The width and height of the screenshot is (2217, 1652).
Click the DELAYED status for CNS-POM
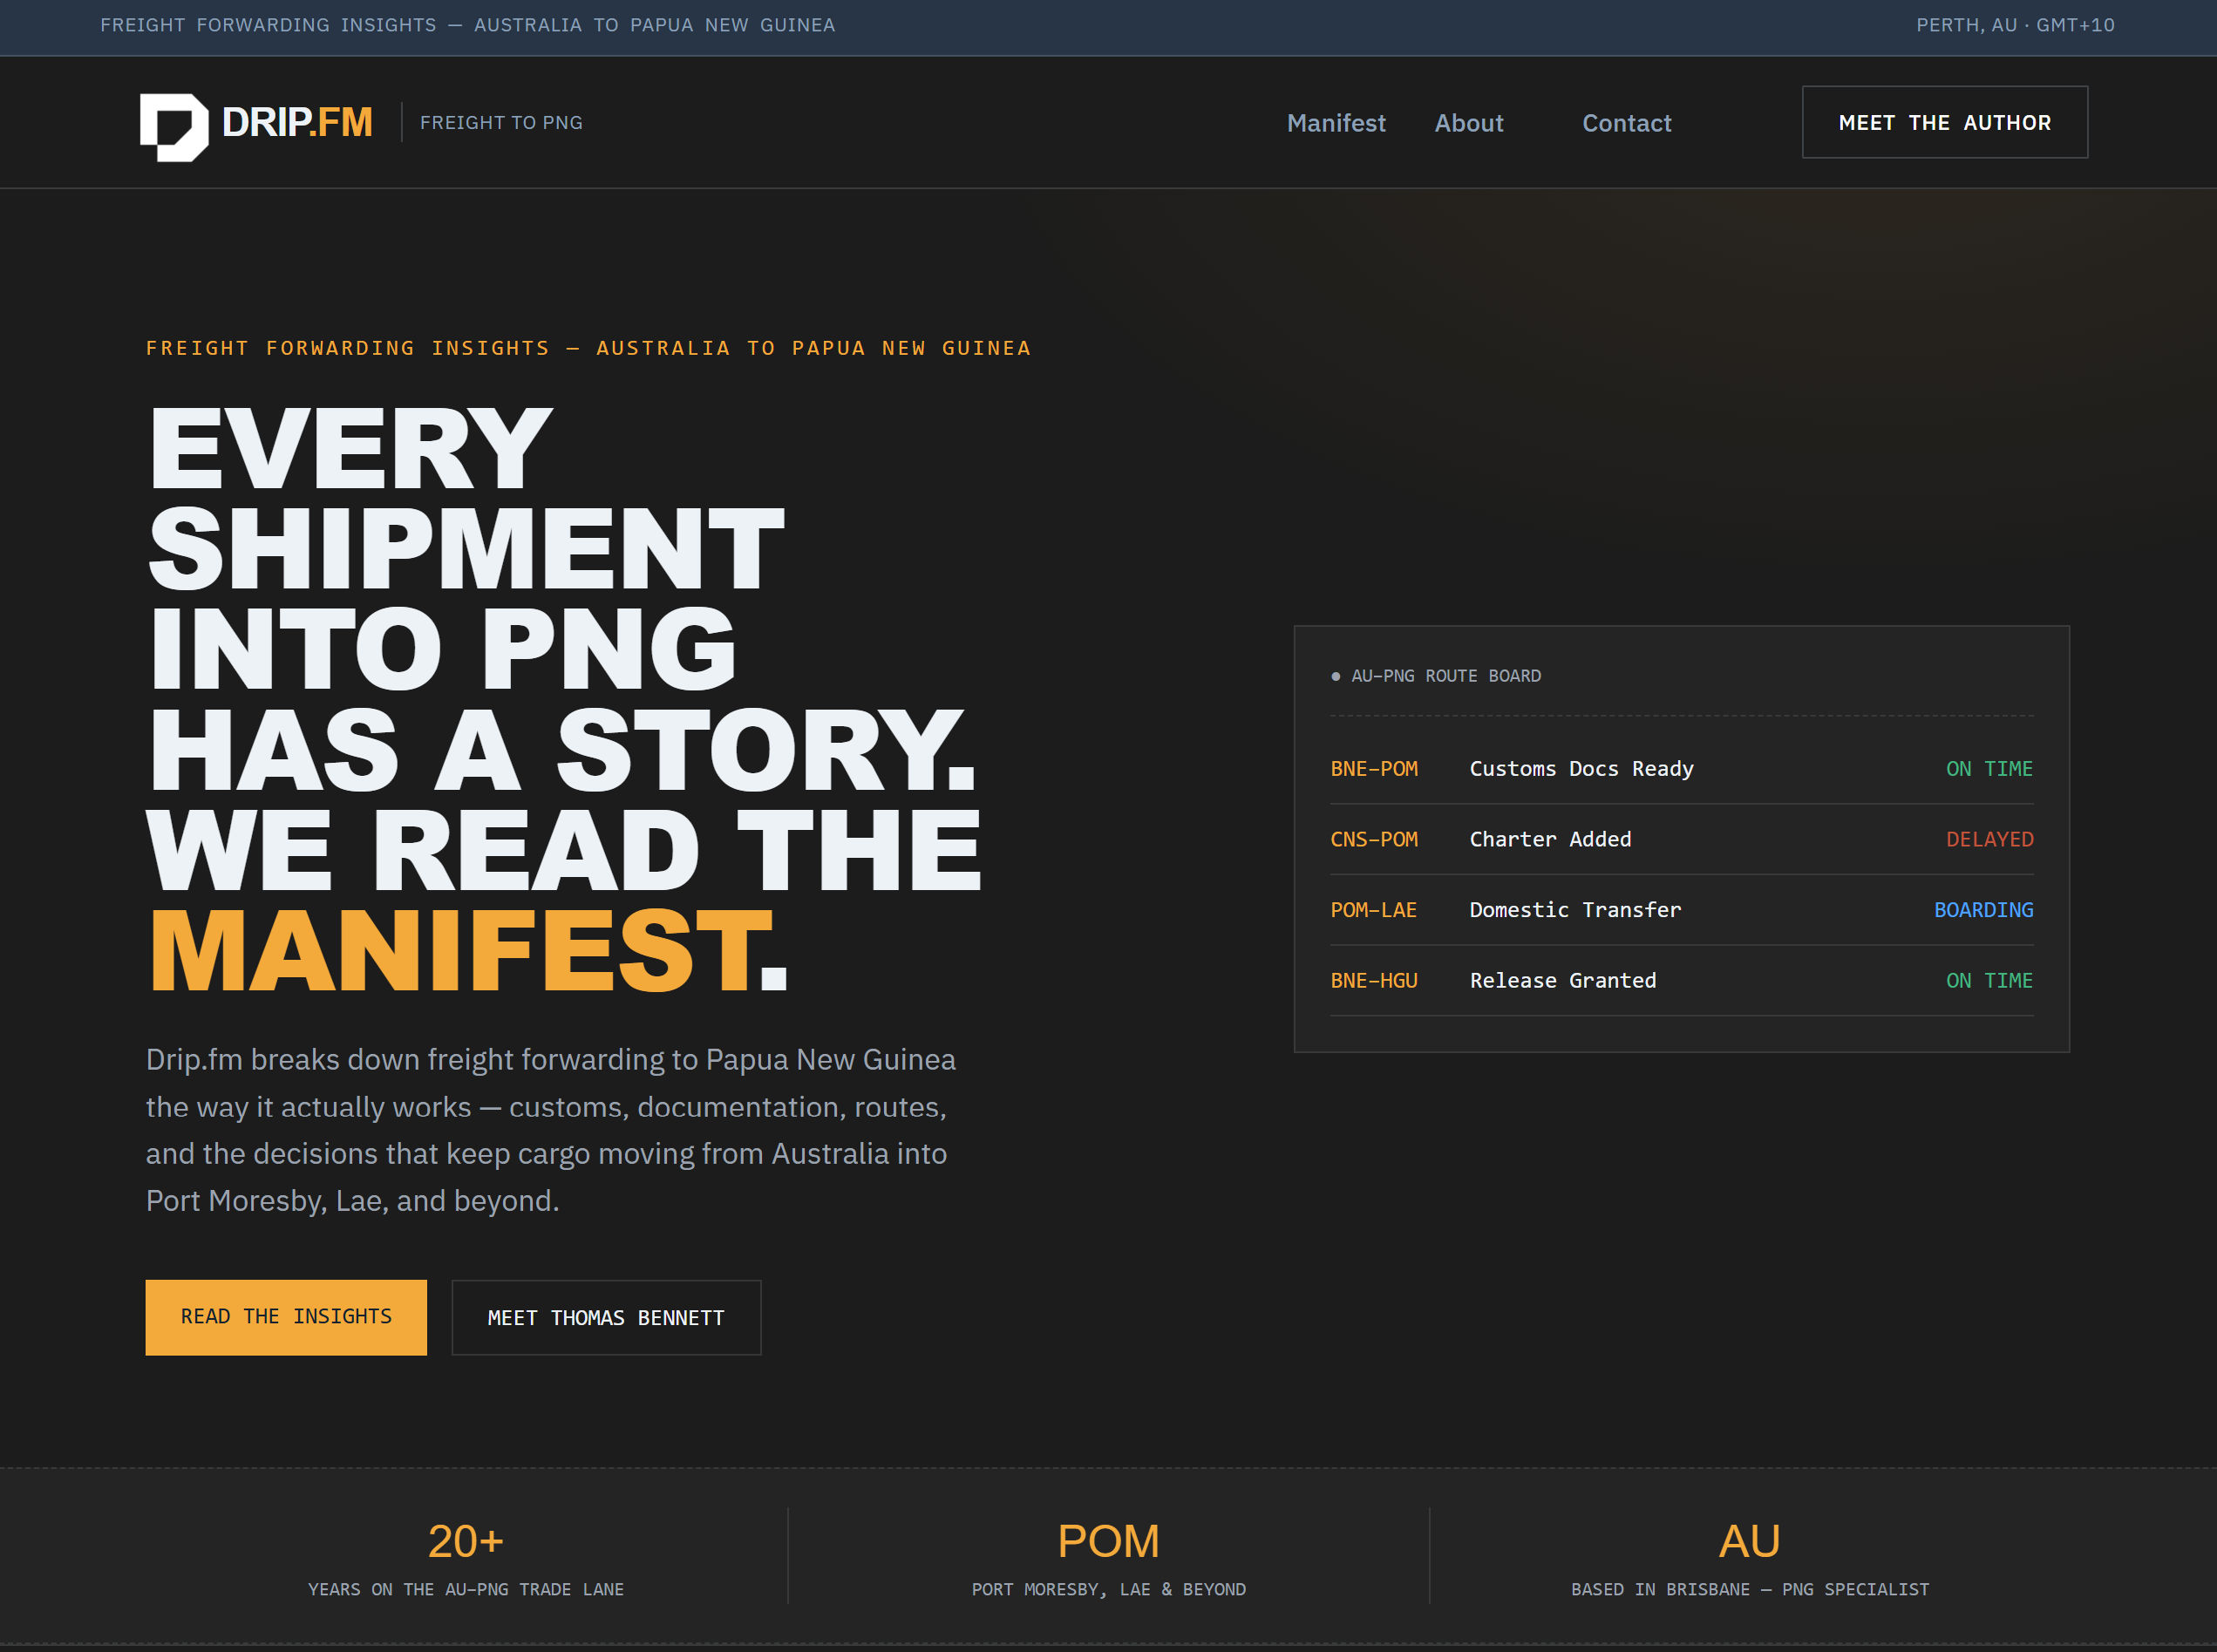pyautogui.click(x=1989, y=840)
